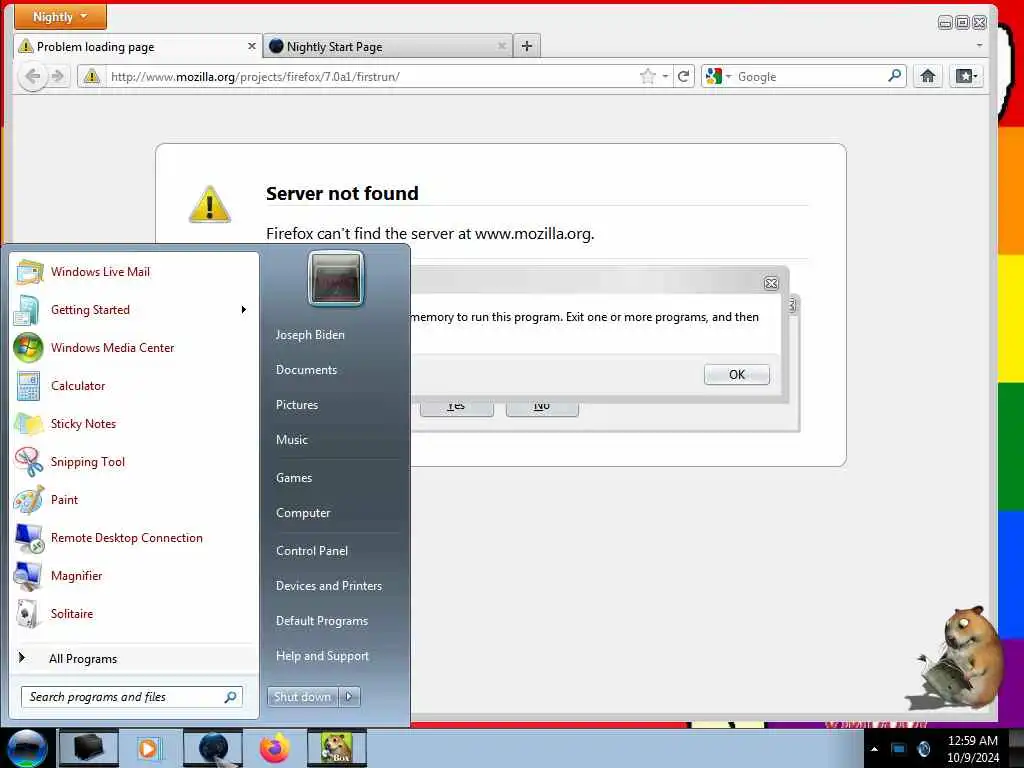This screenshot has width=1024, height=768.
Task: Close the Problem loading page tab
Action: 251,46
